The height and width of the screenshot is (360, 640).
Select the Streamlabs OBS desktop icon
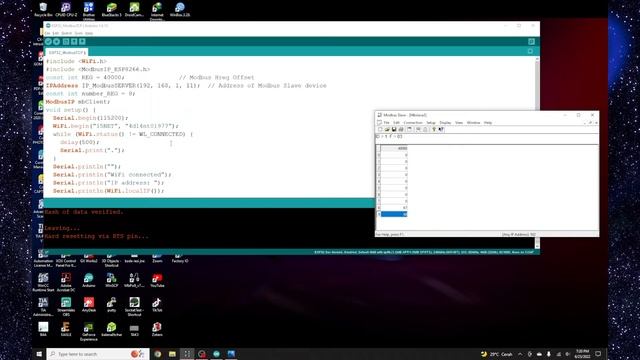tap(66, 307)
